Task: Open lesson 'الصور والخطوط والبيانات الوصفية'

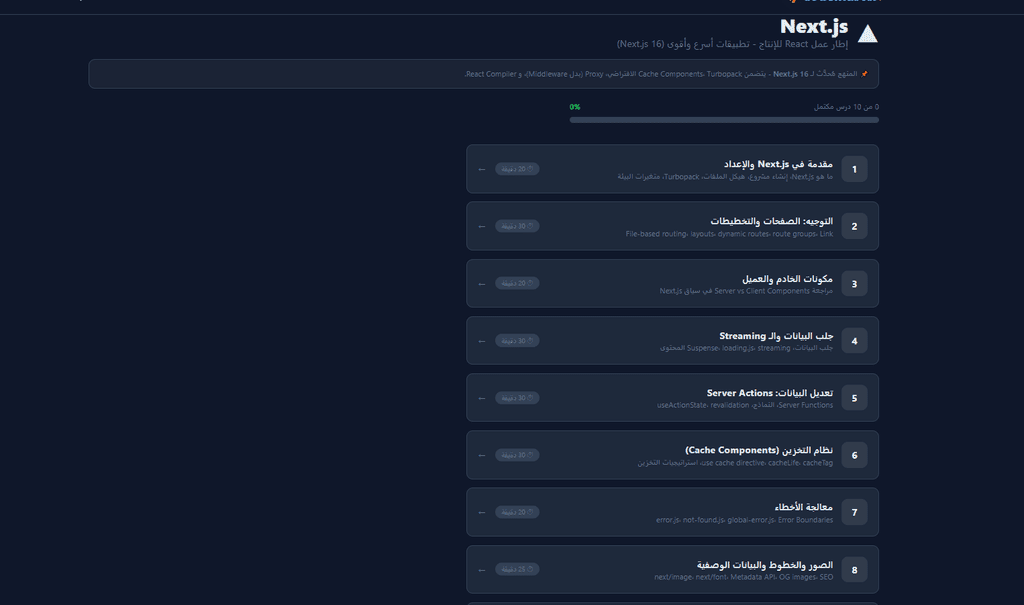Action: click(673, 570)
